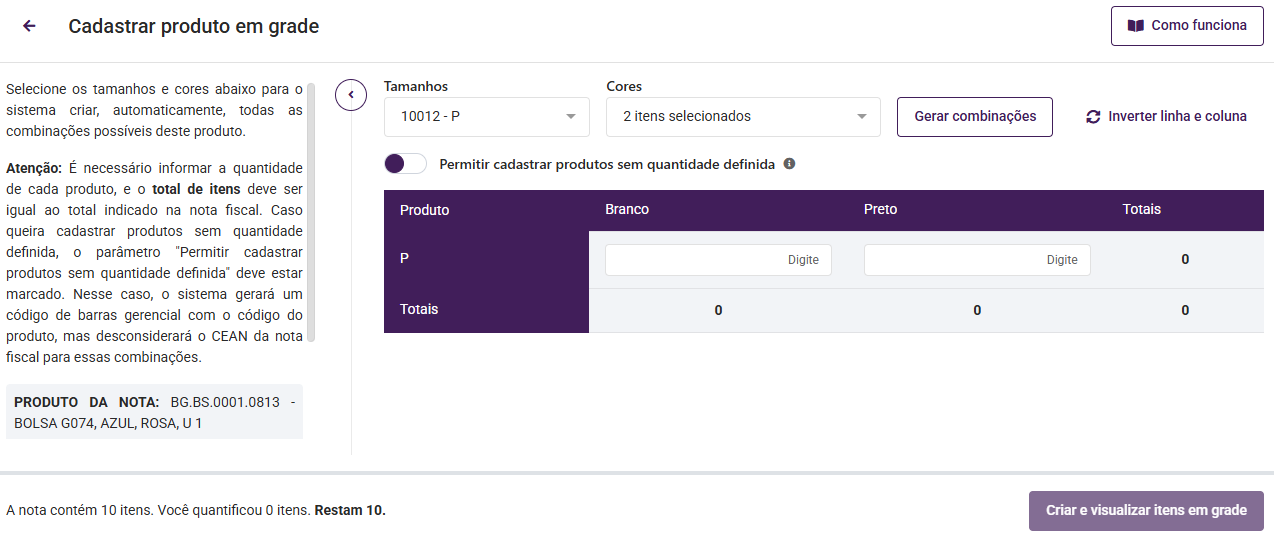
Task: Click the Branco quantity field for P
Action: [718, 260]
